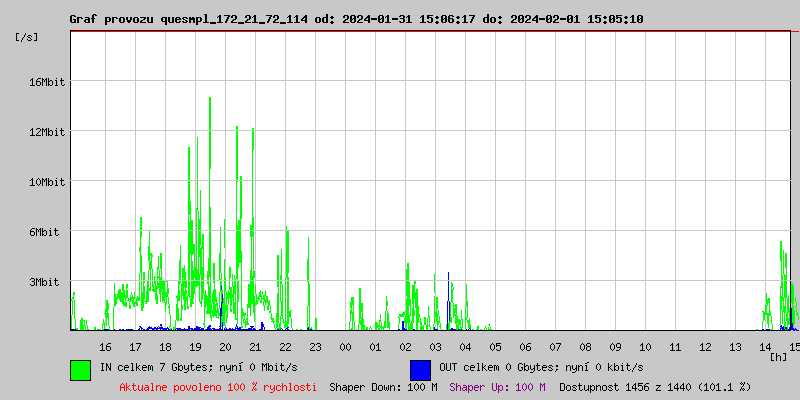The width and height of the screenshot is (800, 400).
Task: Click the 00 hour mark on x-axis
Action: coord(345,347)
